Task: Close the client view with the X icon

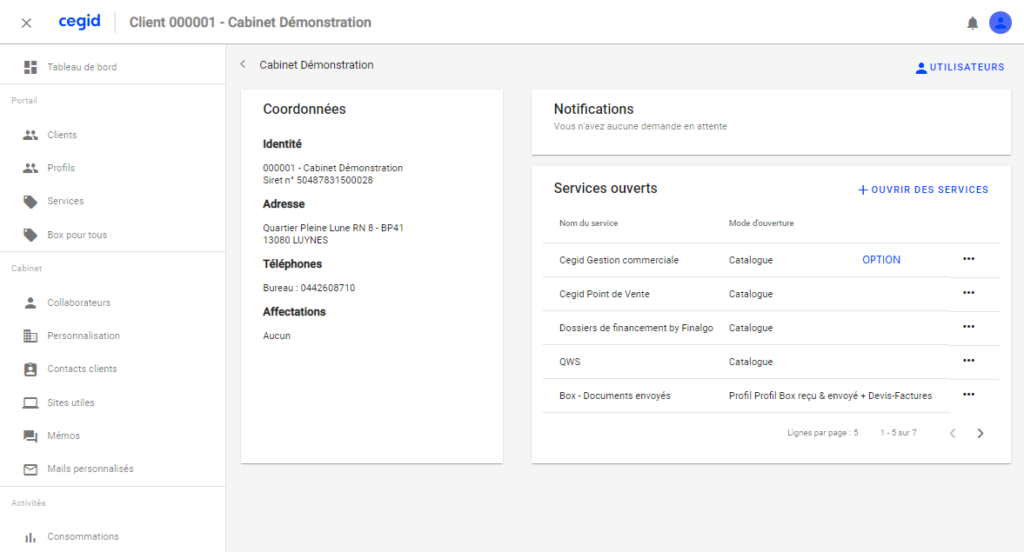Action: coord(26,23)
